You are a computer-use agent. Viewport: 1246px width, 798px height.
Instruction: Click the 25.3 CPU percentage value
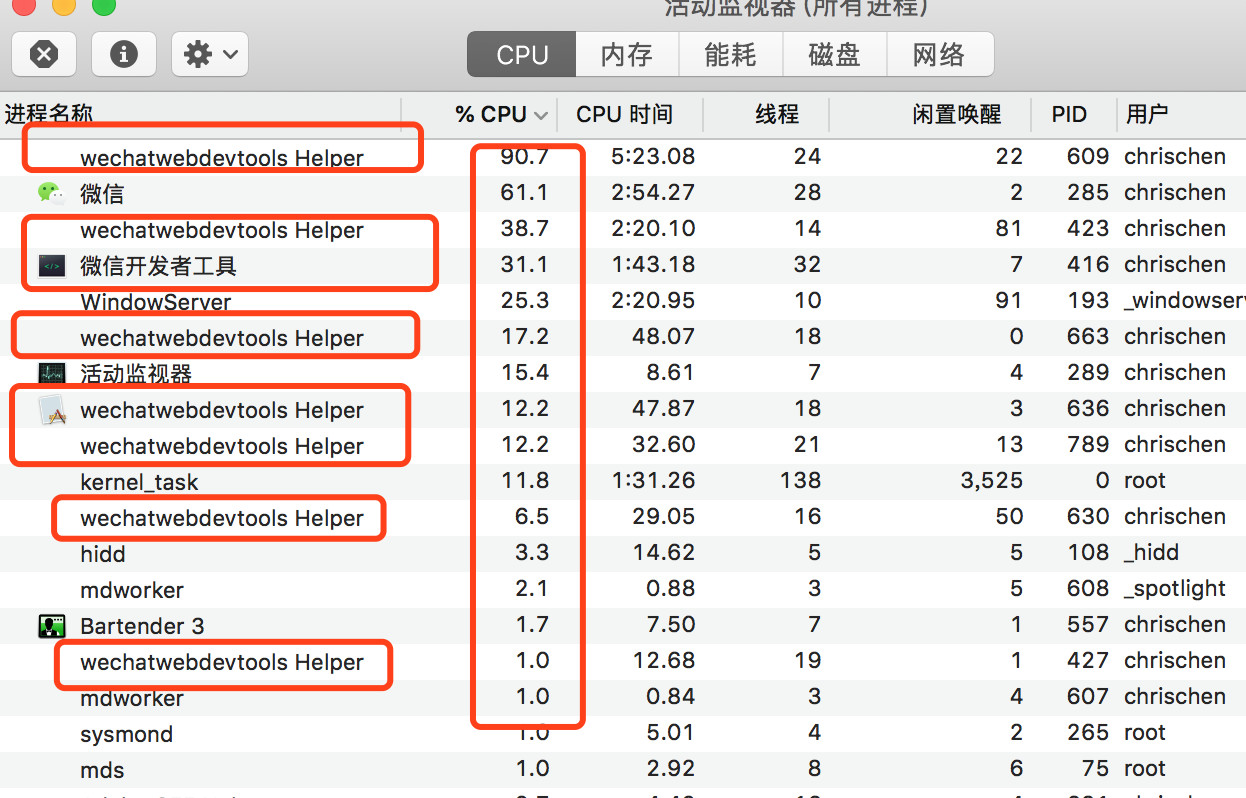point(525,300)
